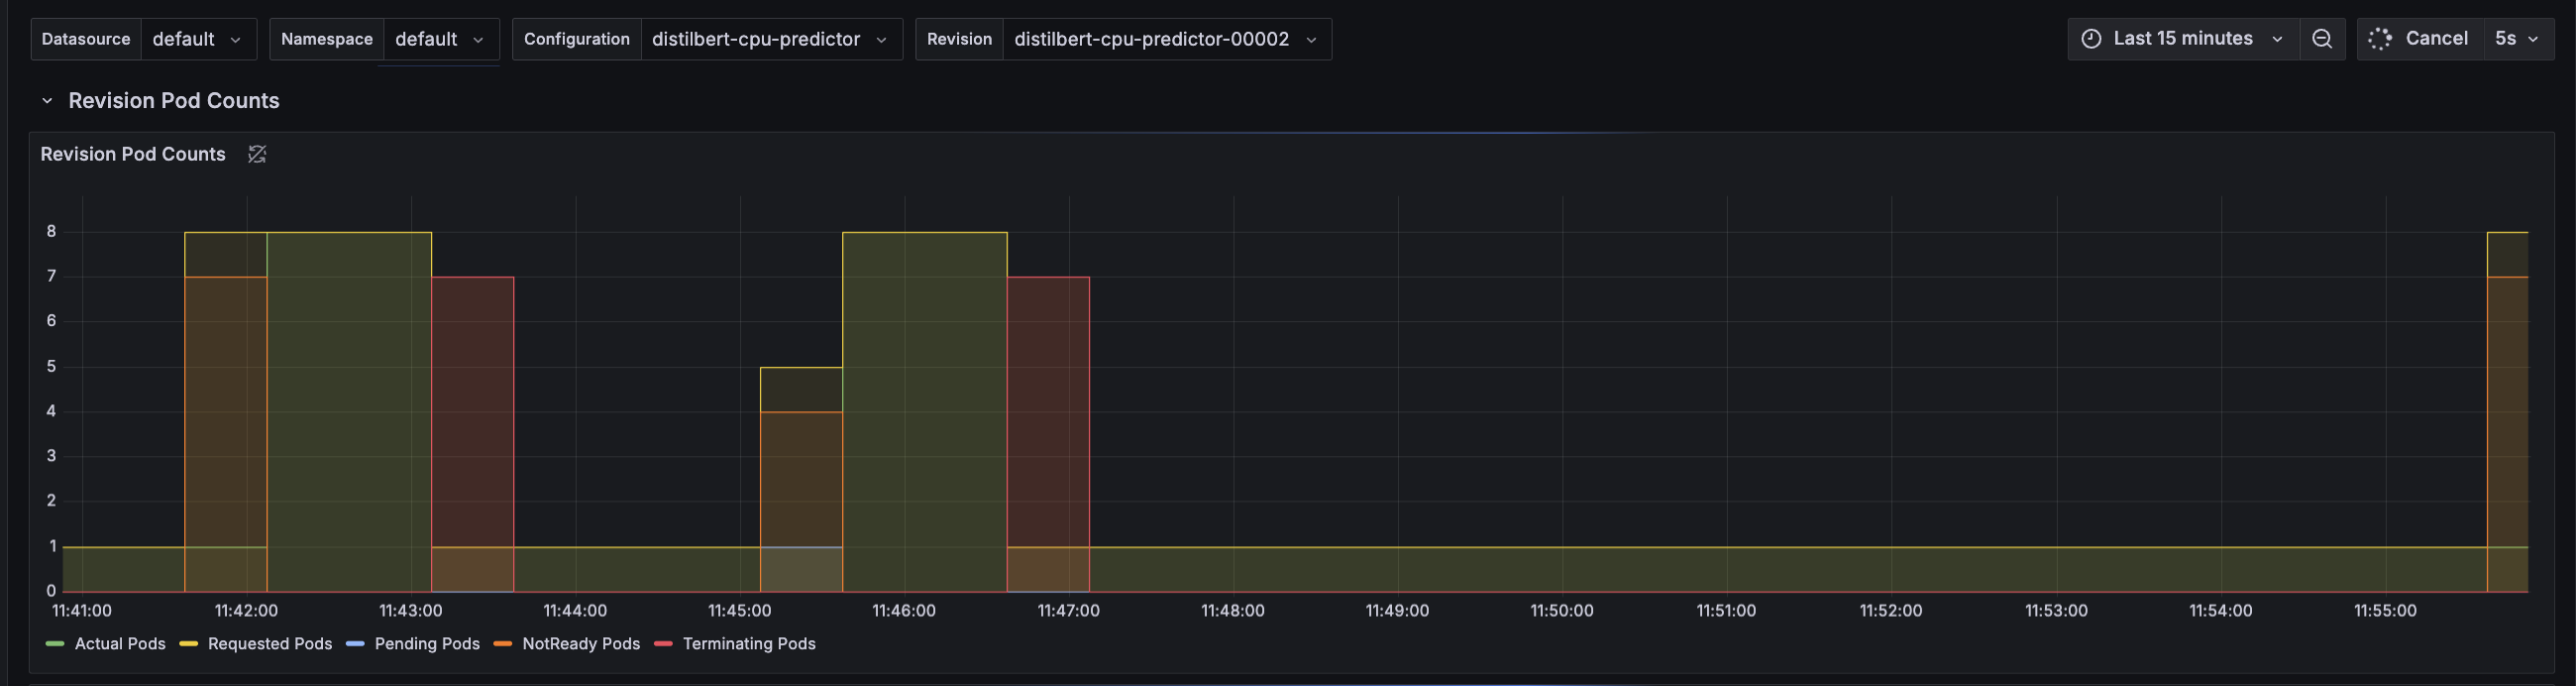Image resolution: width=2576 pixels, height=686 pixels.
Task: Open the 5s refresh interval dropdown
Action: coord(2518,39)
